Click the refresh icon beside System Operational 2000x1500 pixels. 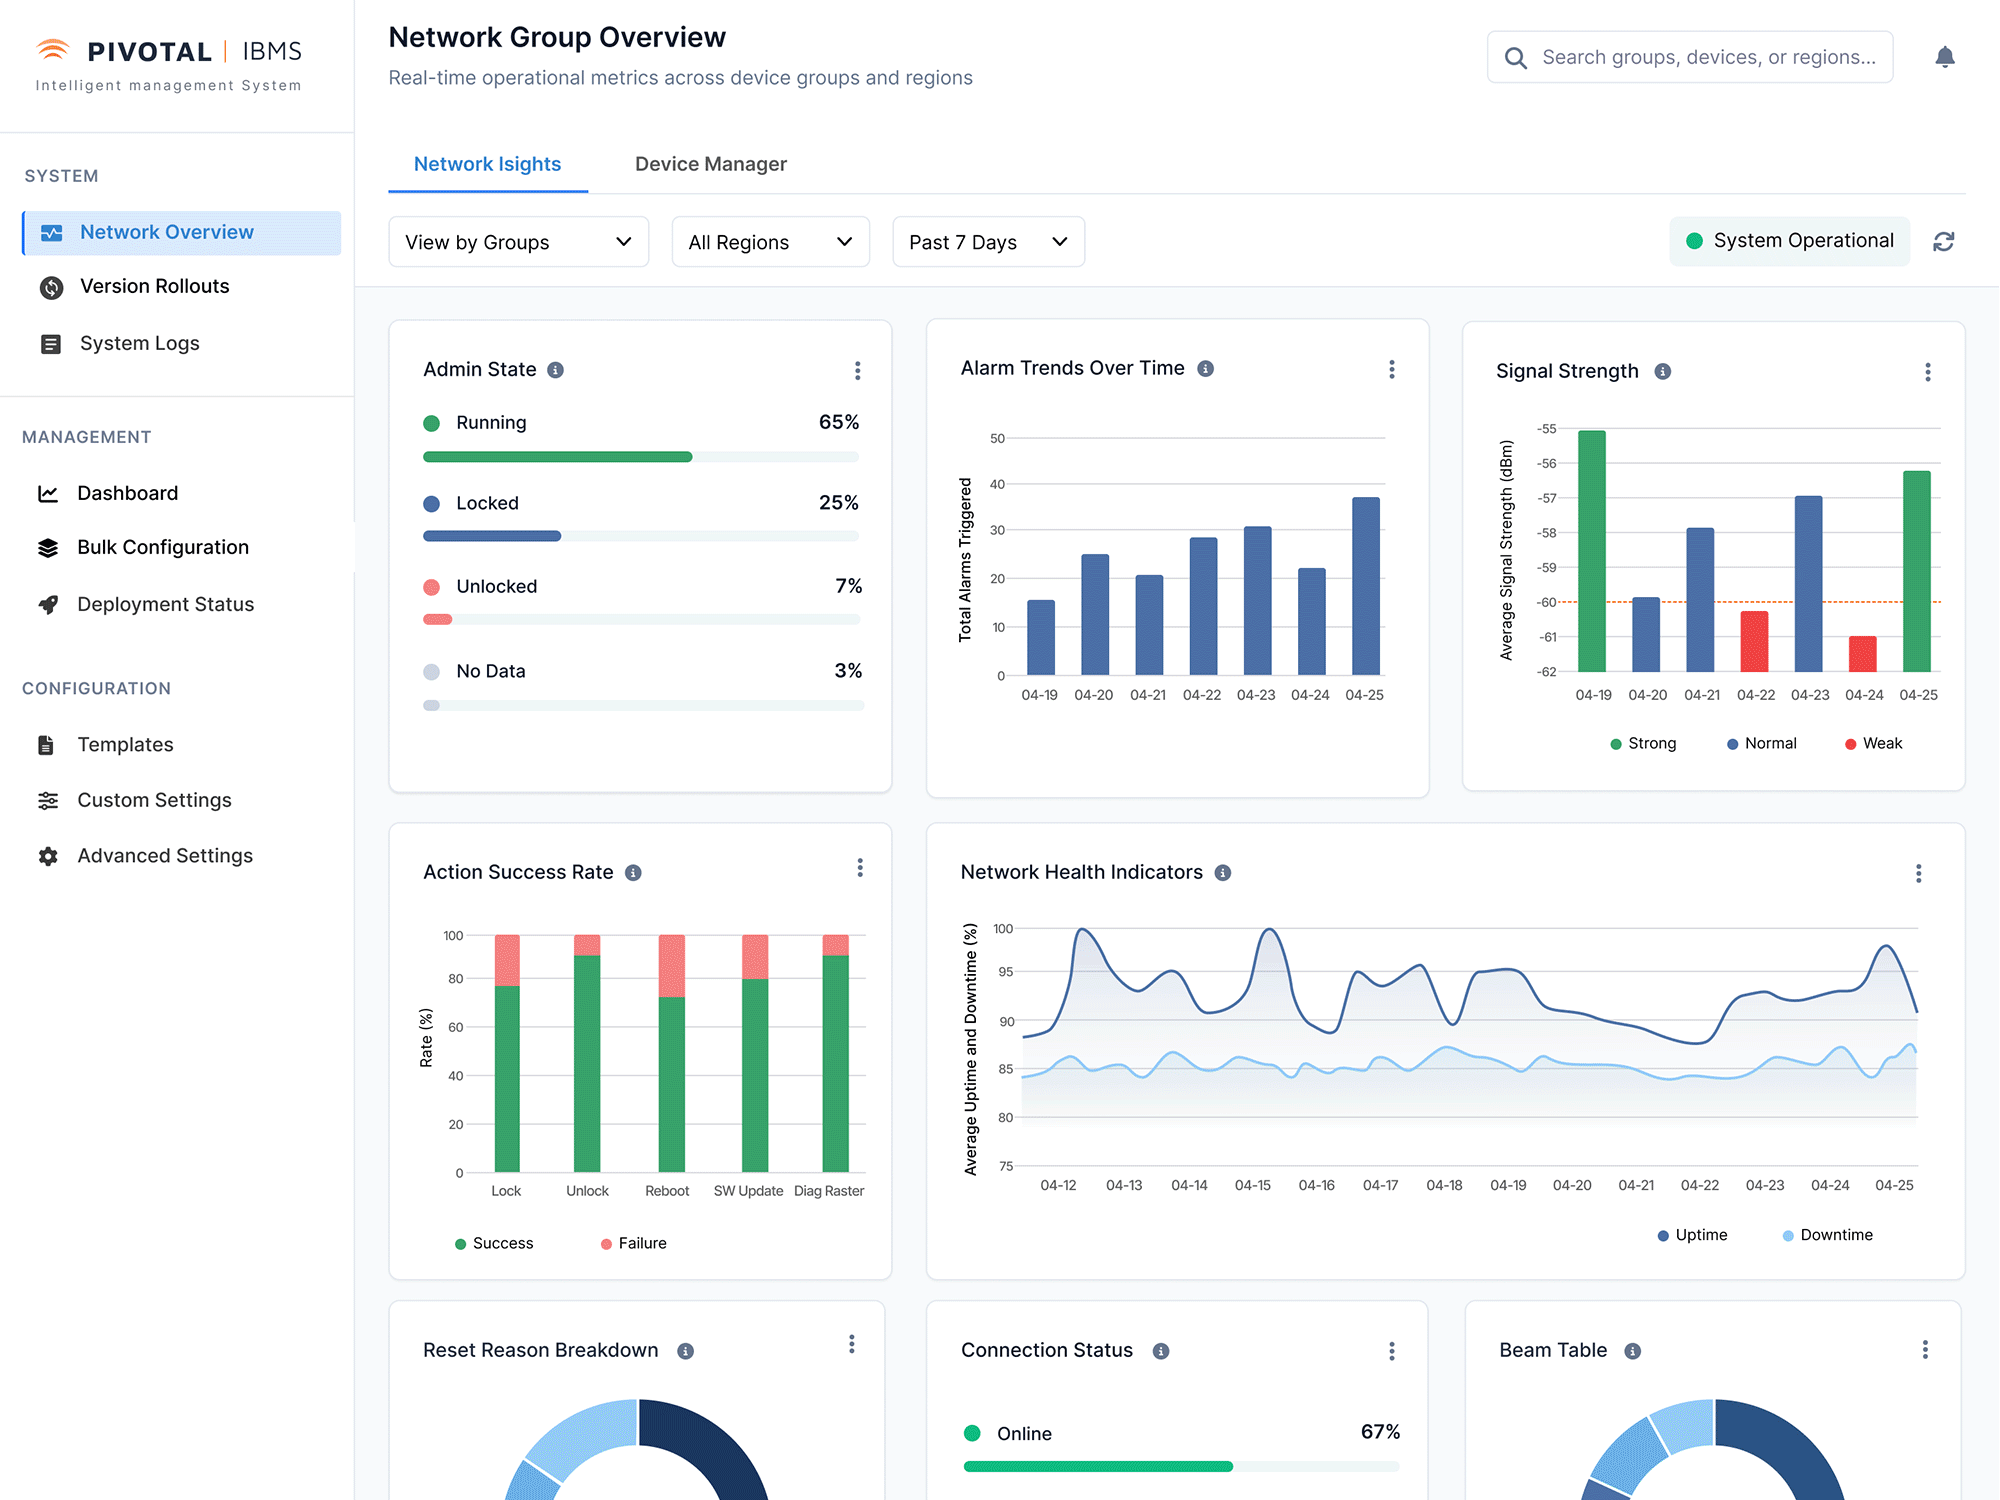[1943, 242]
